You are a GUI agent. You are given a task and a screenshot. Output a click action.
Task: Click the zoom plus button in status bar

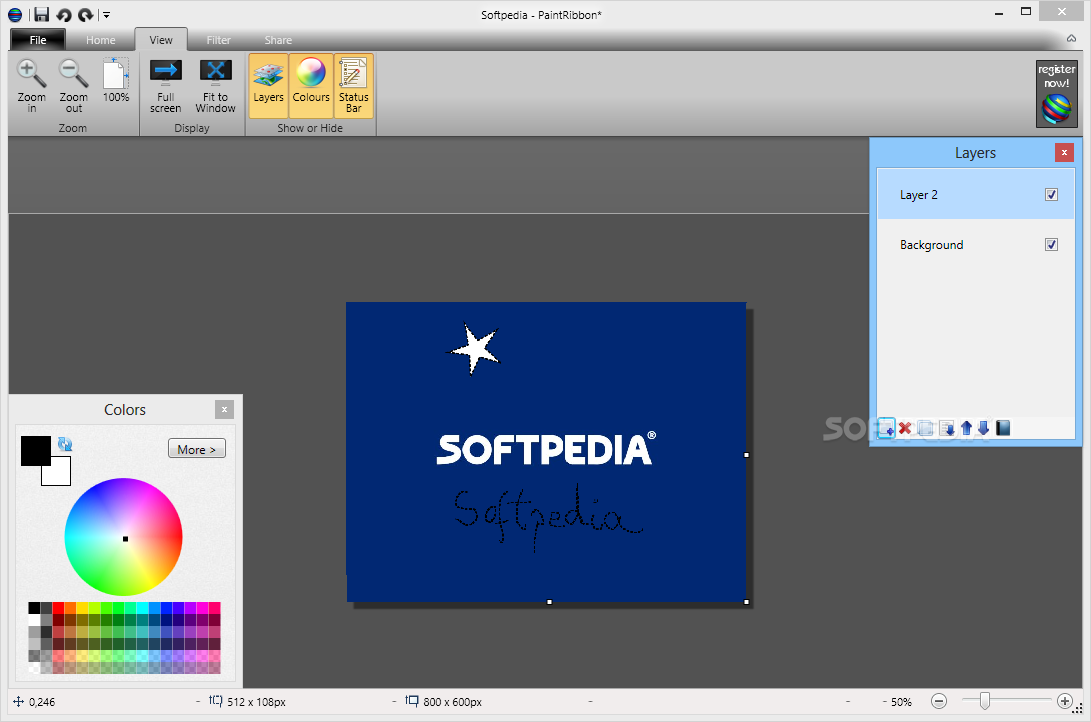(1065, 701)
